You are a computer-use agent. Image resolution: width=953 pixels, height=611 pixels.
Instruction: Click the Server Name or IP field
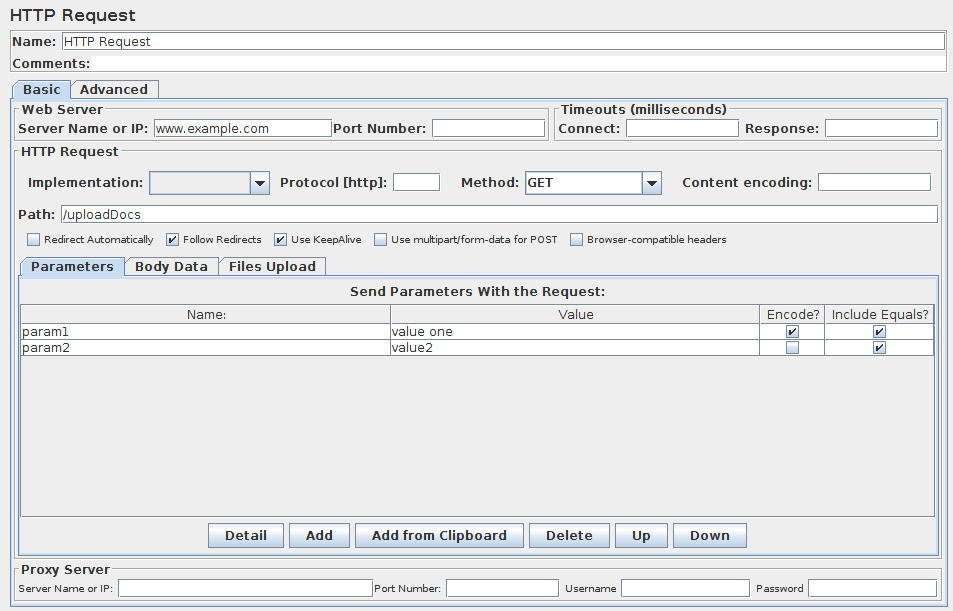point(242,128)
